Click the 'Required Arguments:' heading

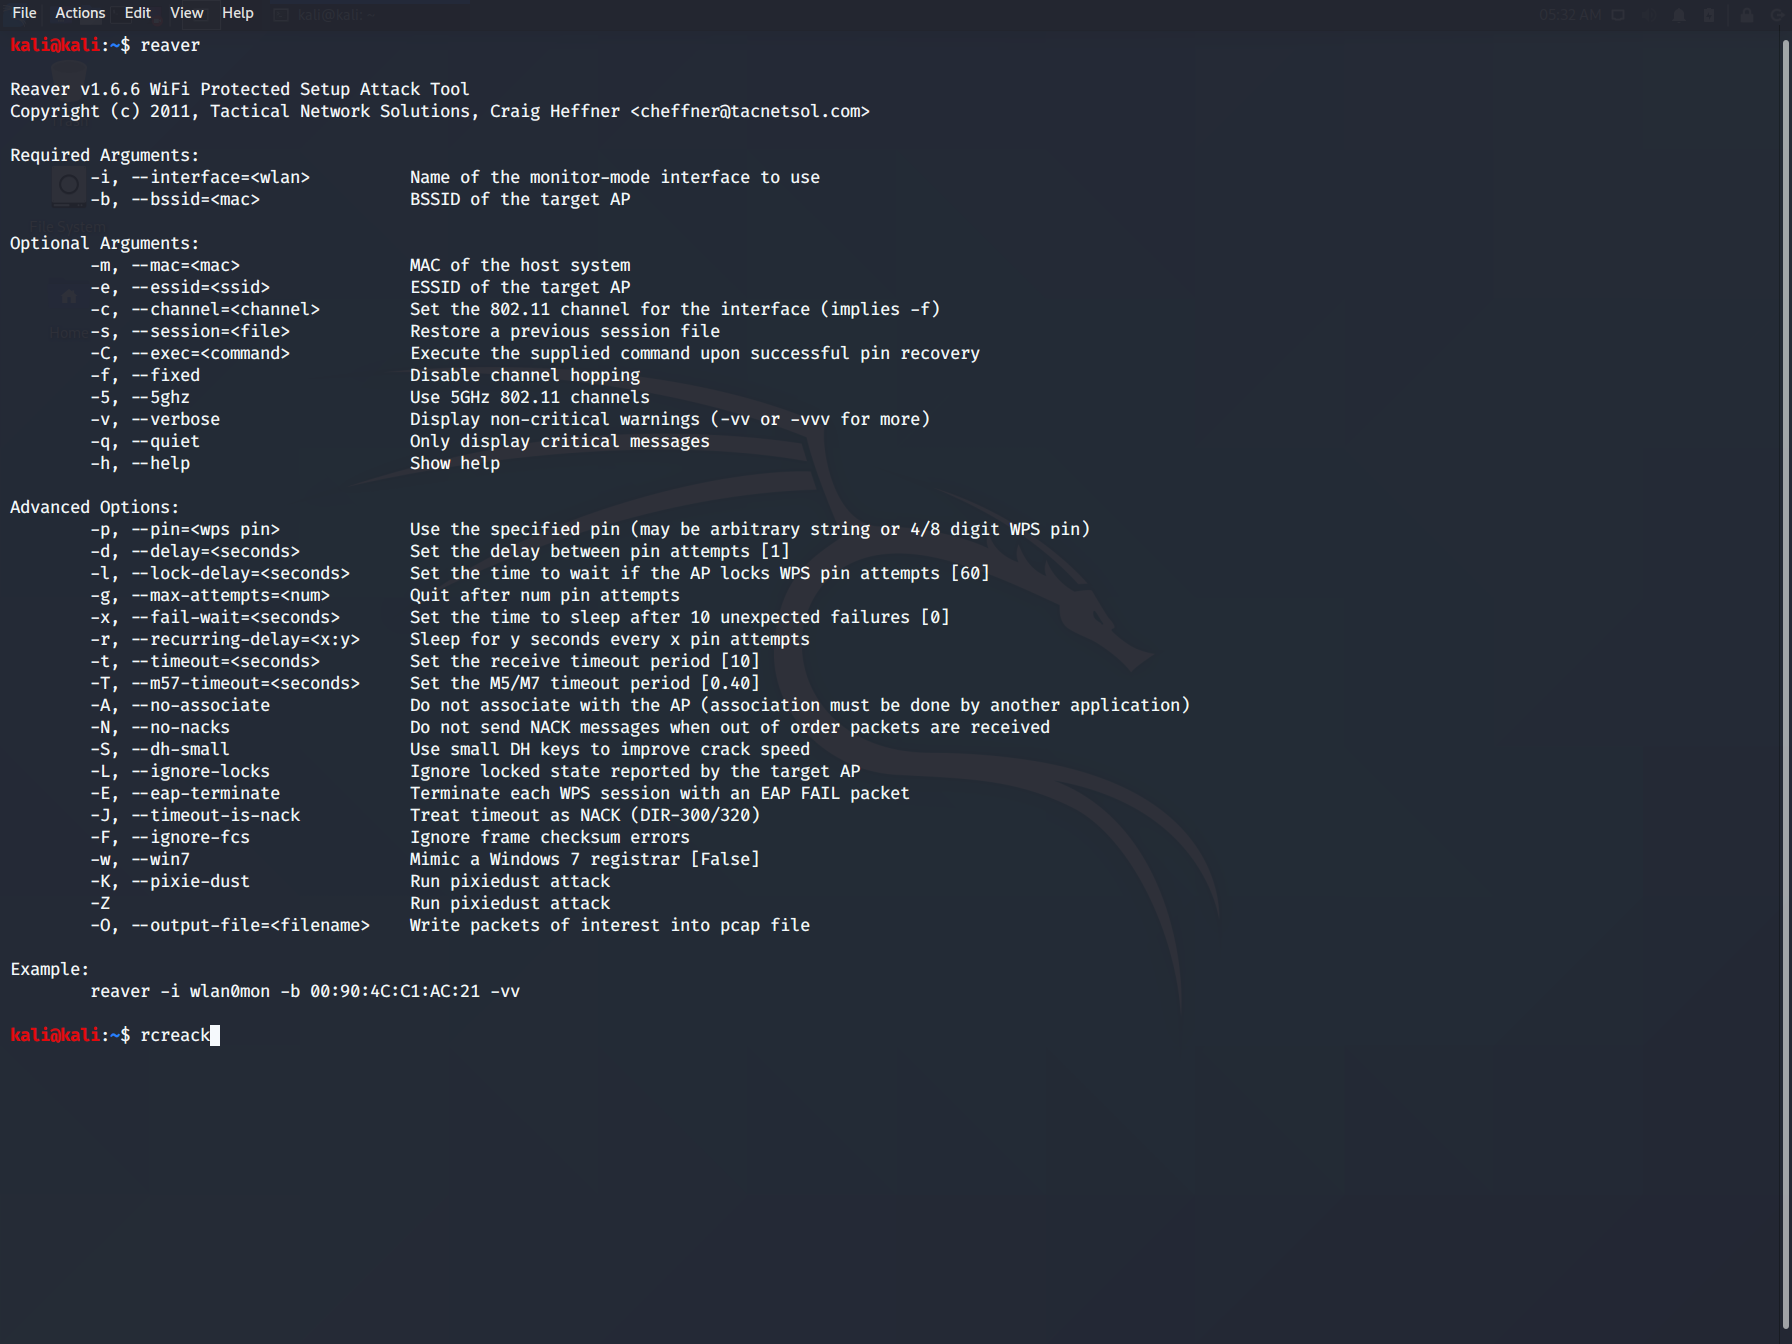pyautogui.click(x=105, y=155)
